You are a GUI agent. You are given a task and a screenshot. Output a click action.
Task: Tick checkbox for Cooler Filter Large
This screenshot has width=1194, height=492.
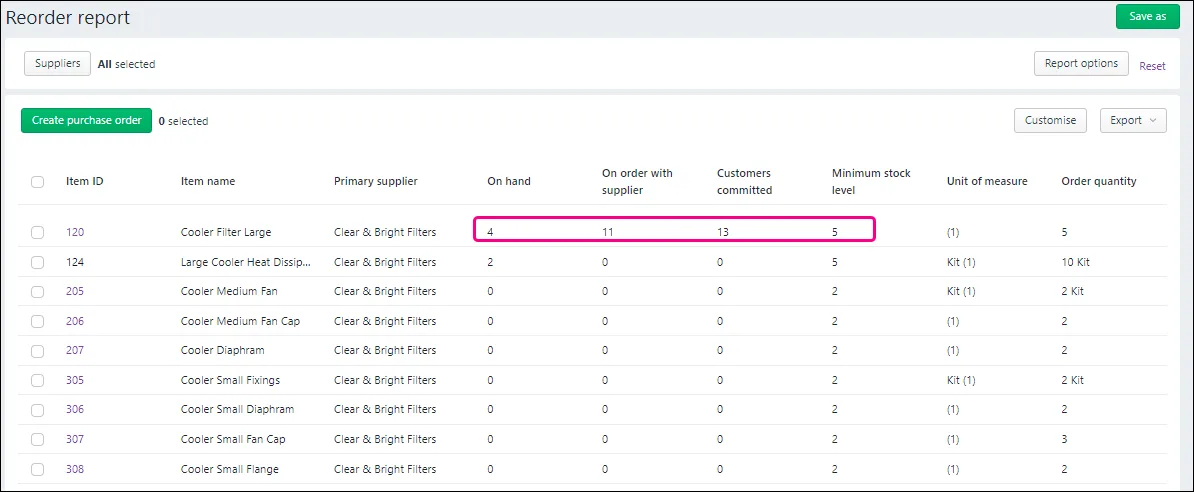pyautogui.click(x=37, y=232)
